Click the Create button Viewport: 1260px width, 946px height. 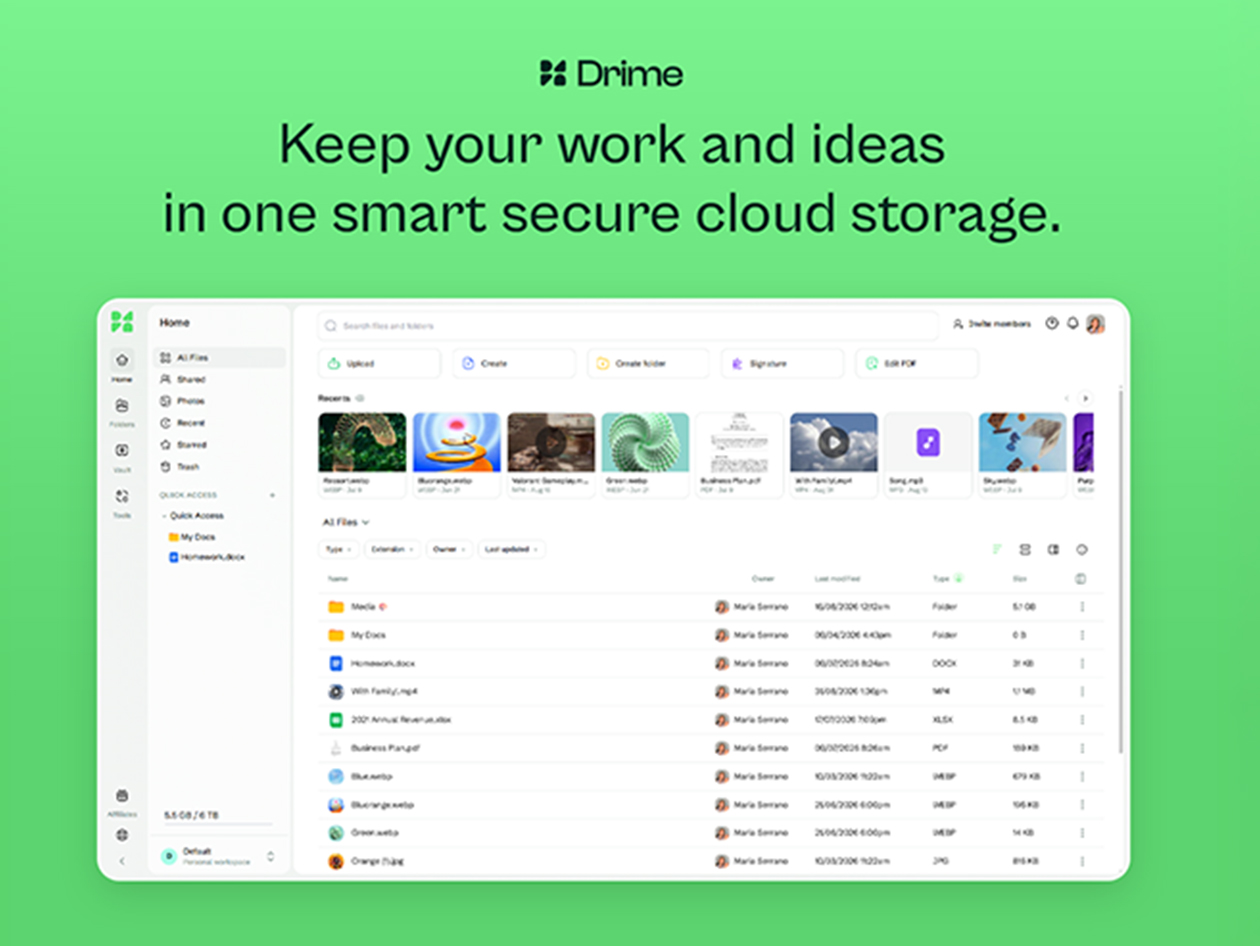[x=514, y=364]
